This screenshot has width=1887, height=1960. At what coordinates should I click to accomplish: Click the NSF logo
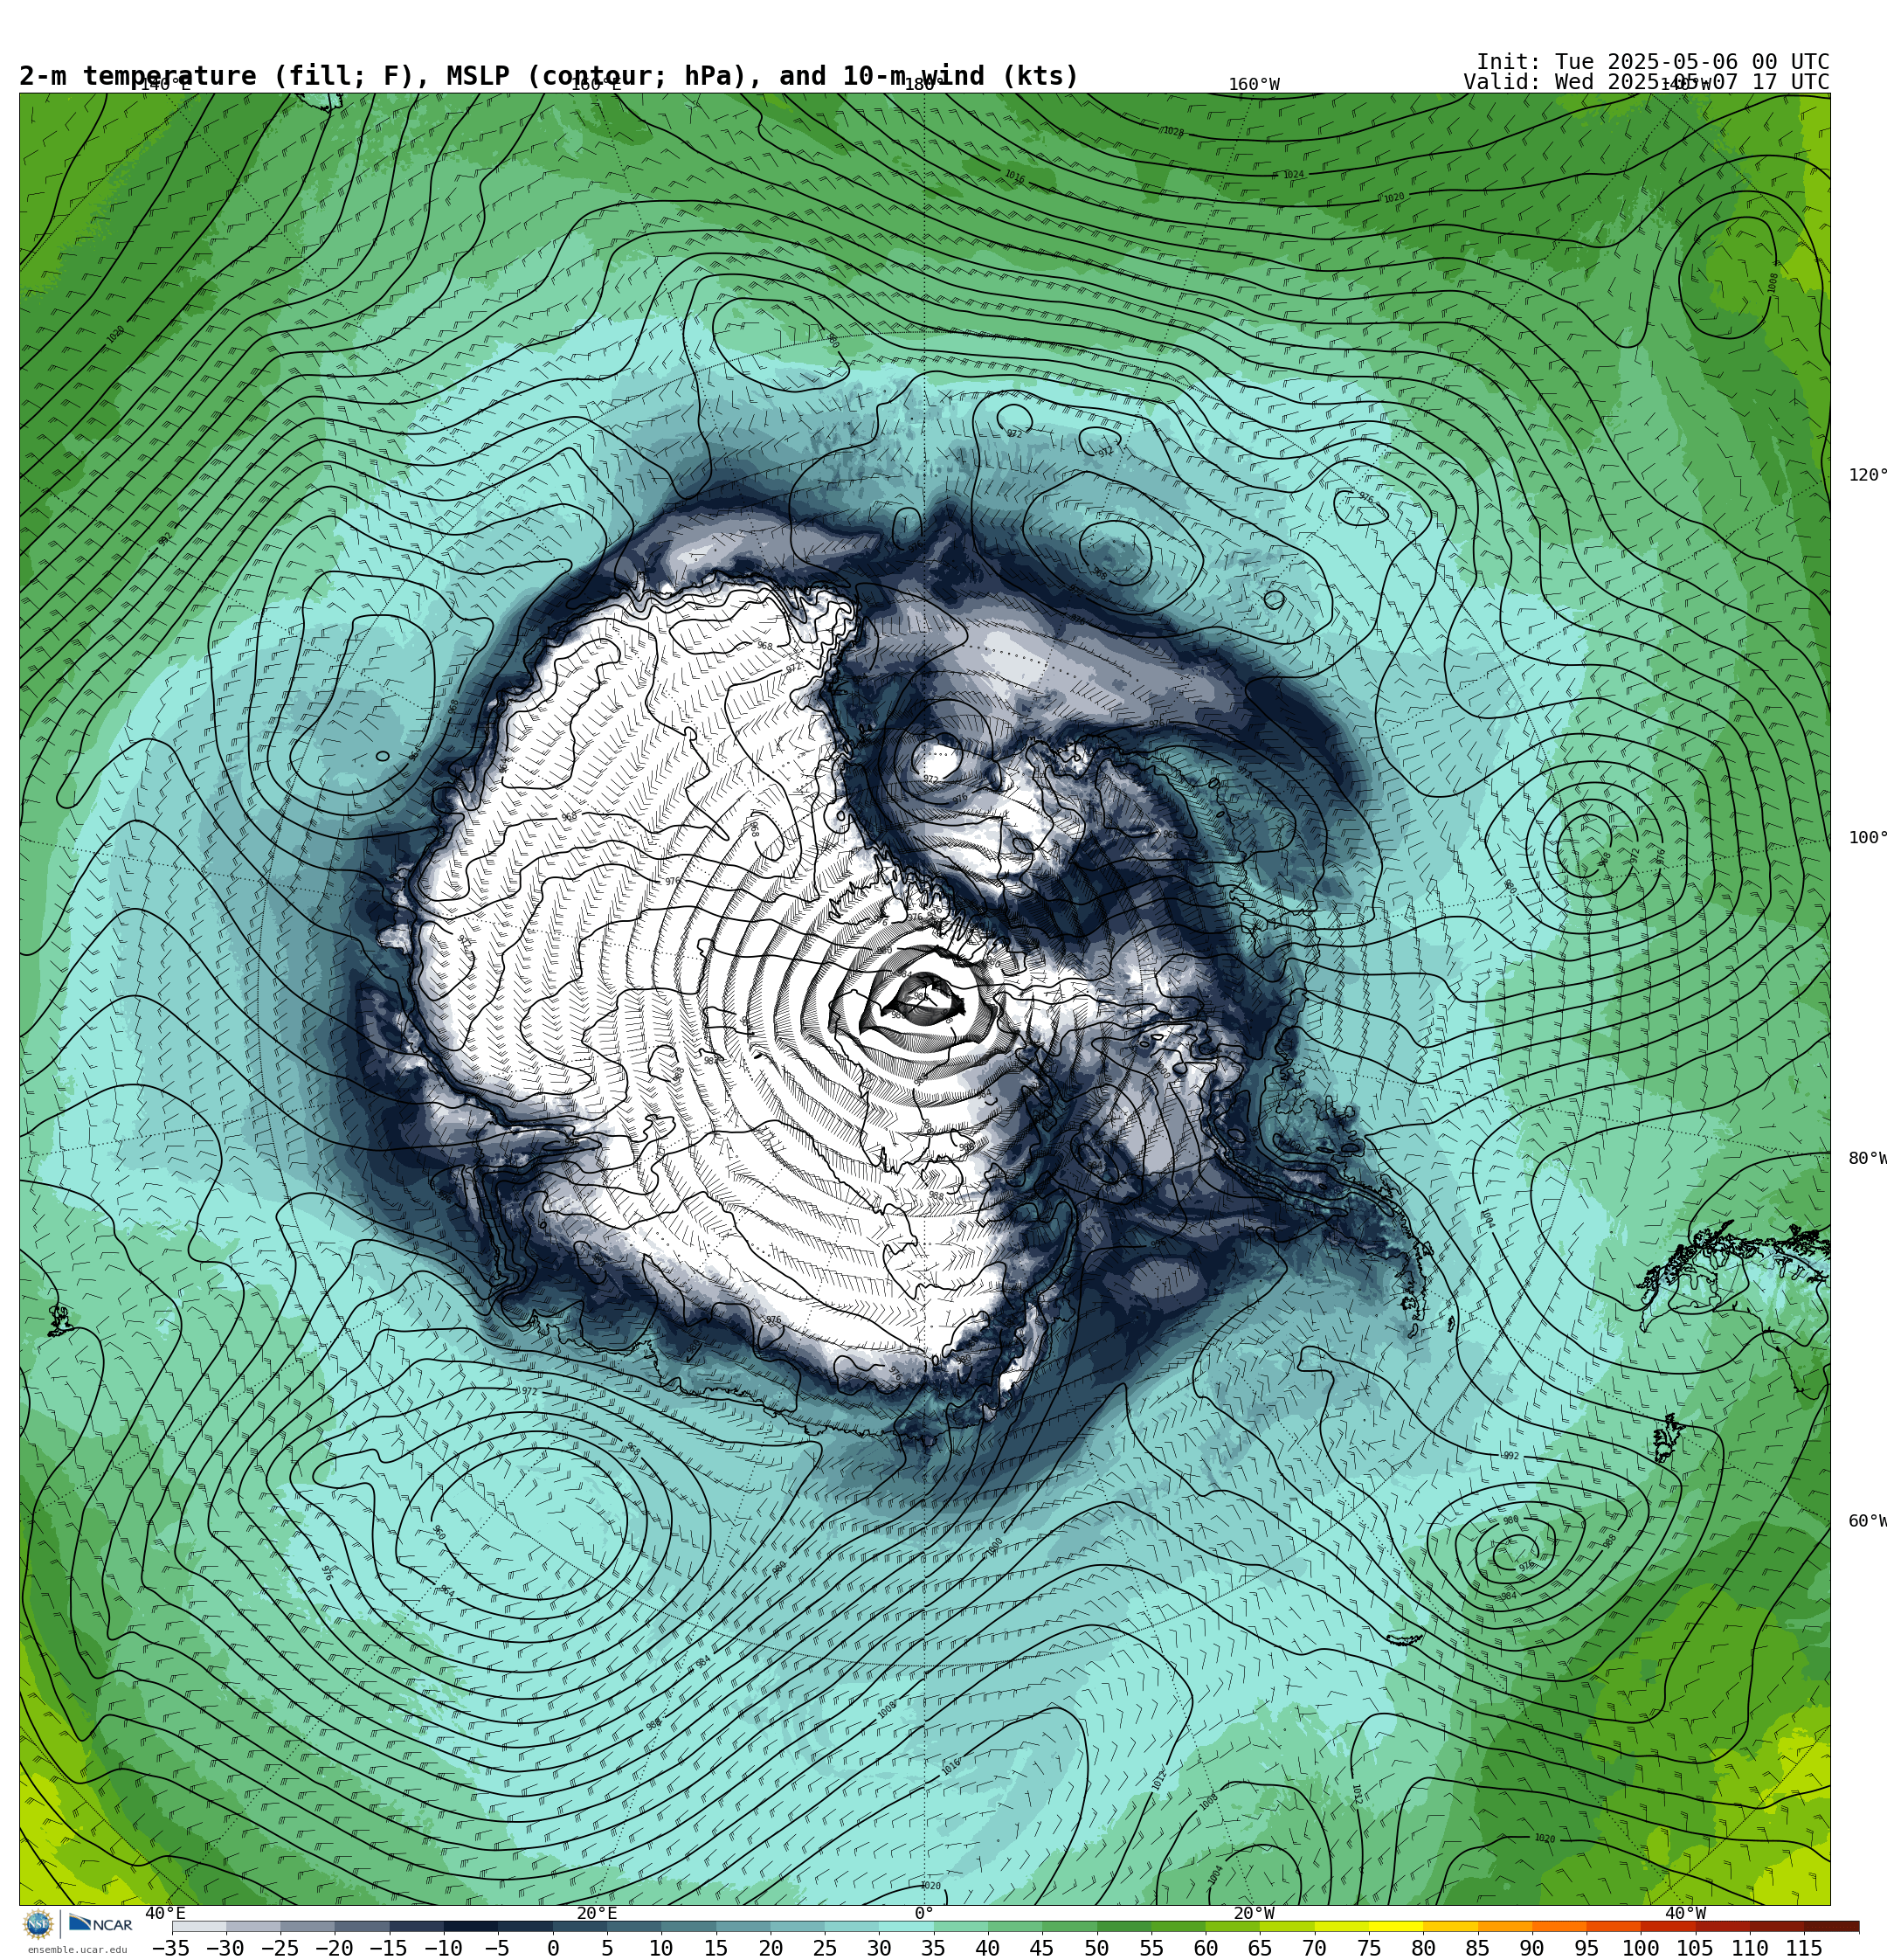[x=38, y=1923]
